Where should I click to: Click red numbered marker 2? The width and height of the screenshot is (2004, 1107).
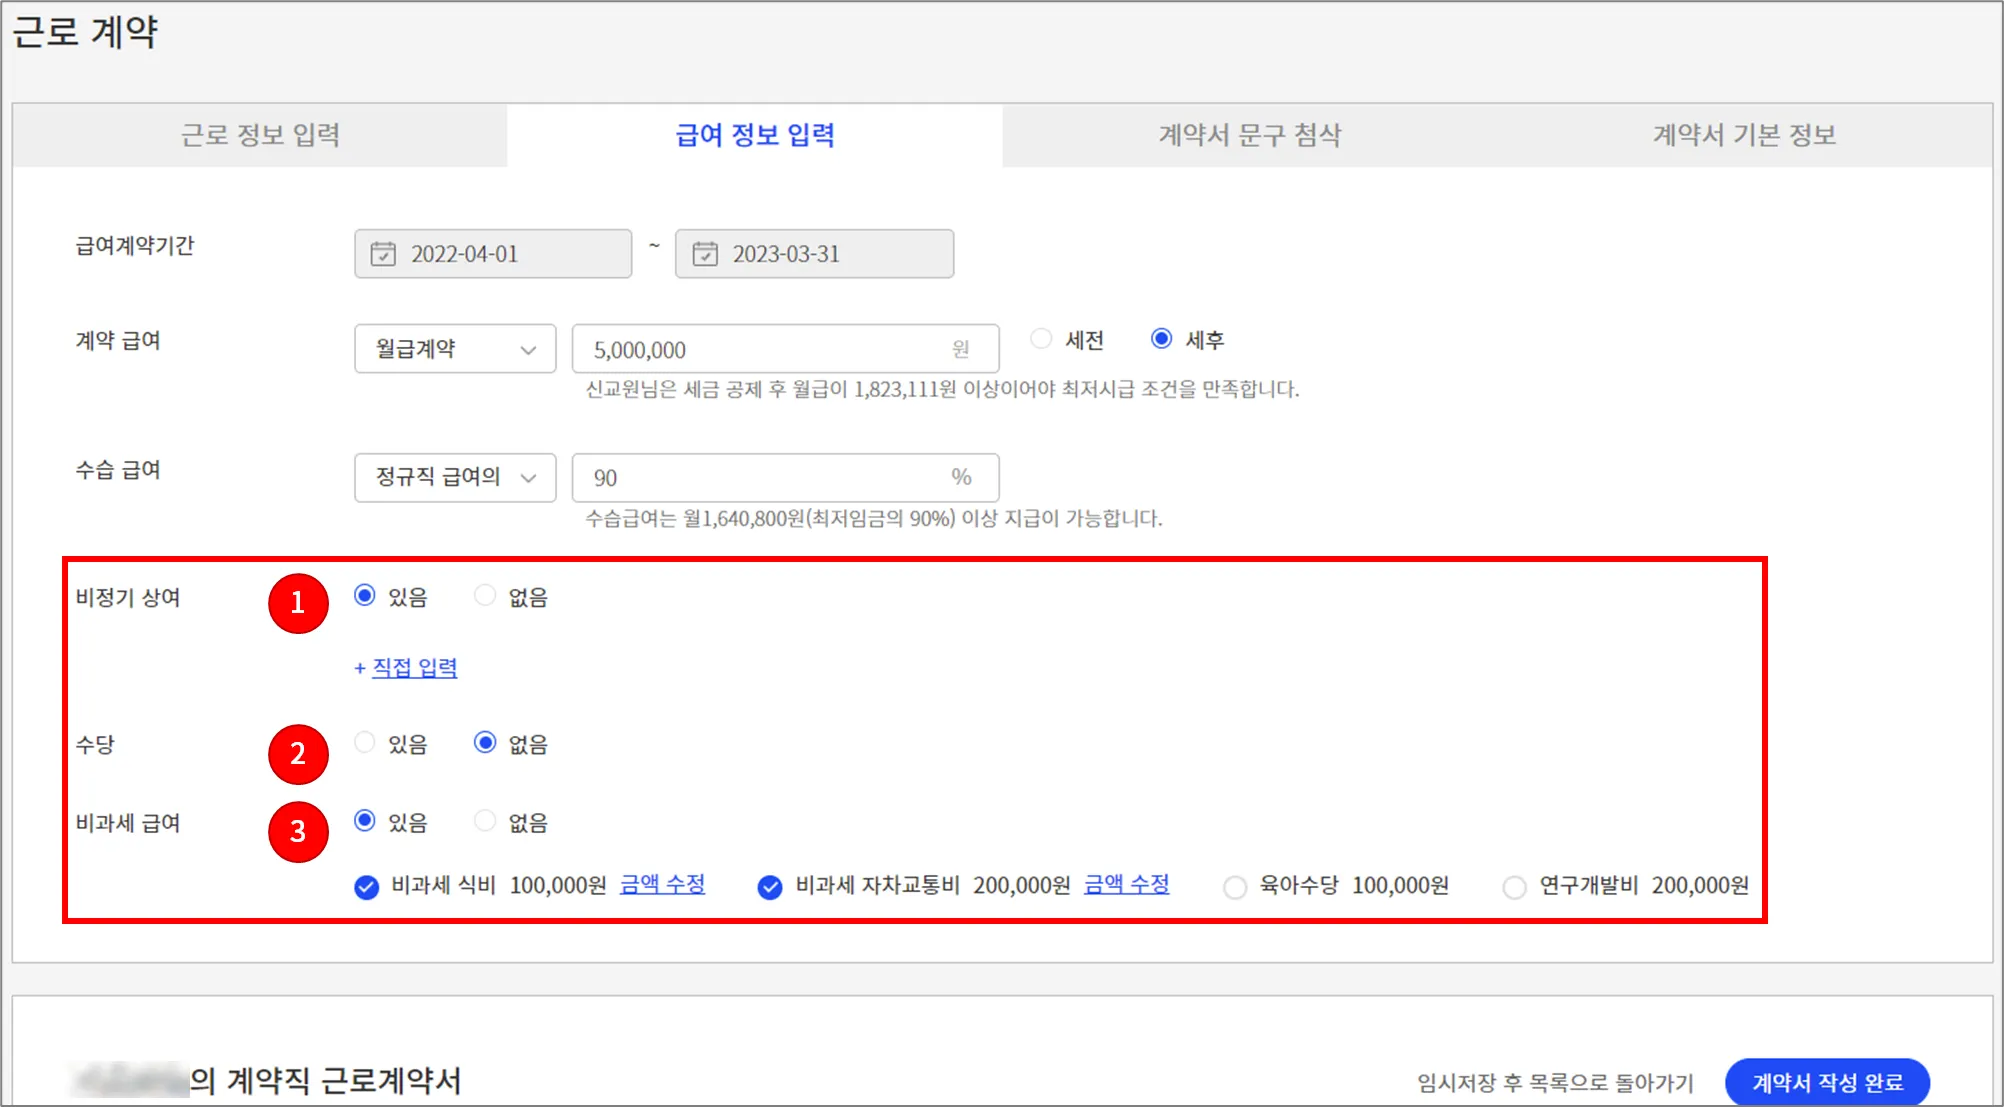coord(298,754)
